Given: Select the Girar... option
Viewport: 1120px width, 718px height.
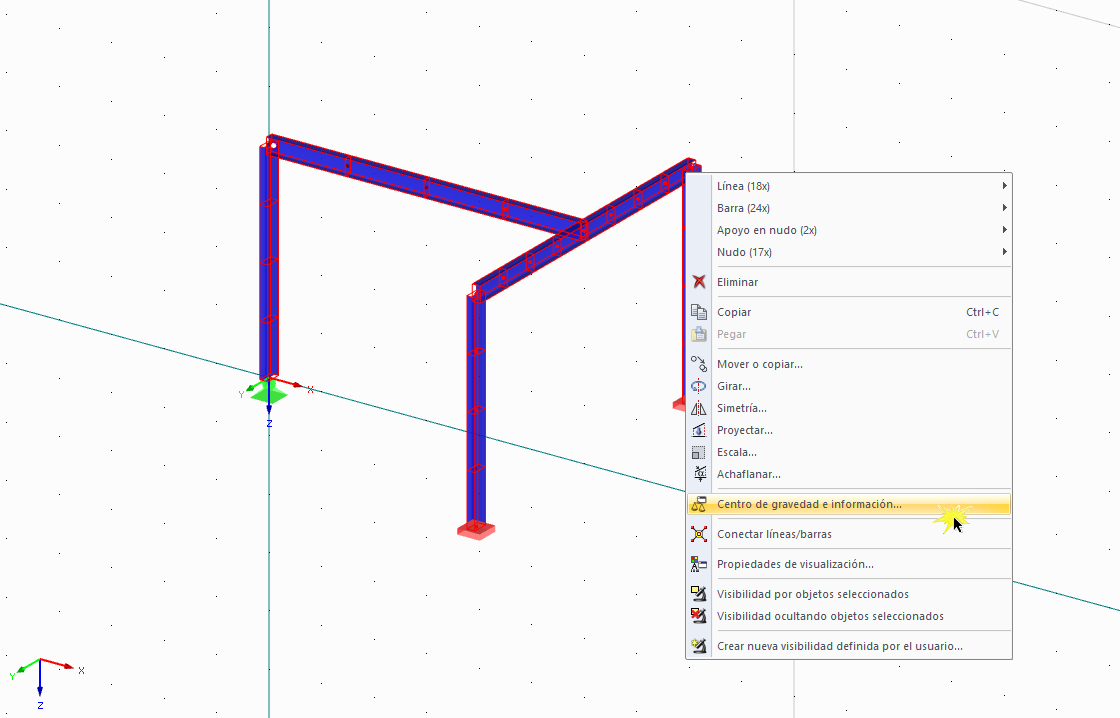Looking at the screenshot, I should click(x=849, y=386).
